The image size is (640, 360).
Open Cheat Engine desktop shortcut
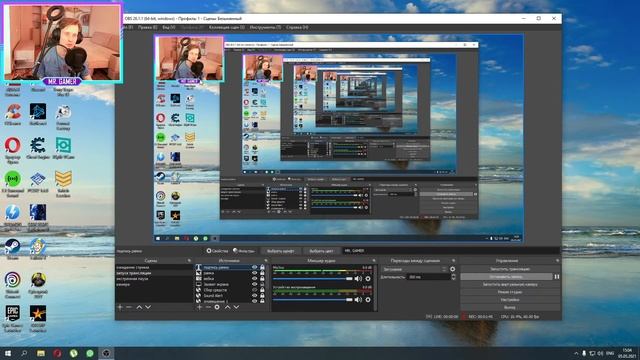(x=38, y=148)
